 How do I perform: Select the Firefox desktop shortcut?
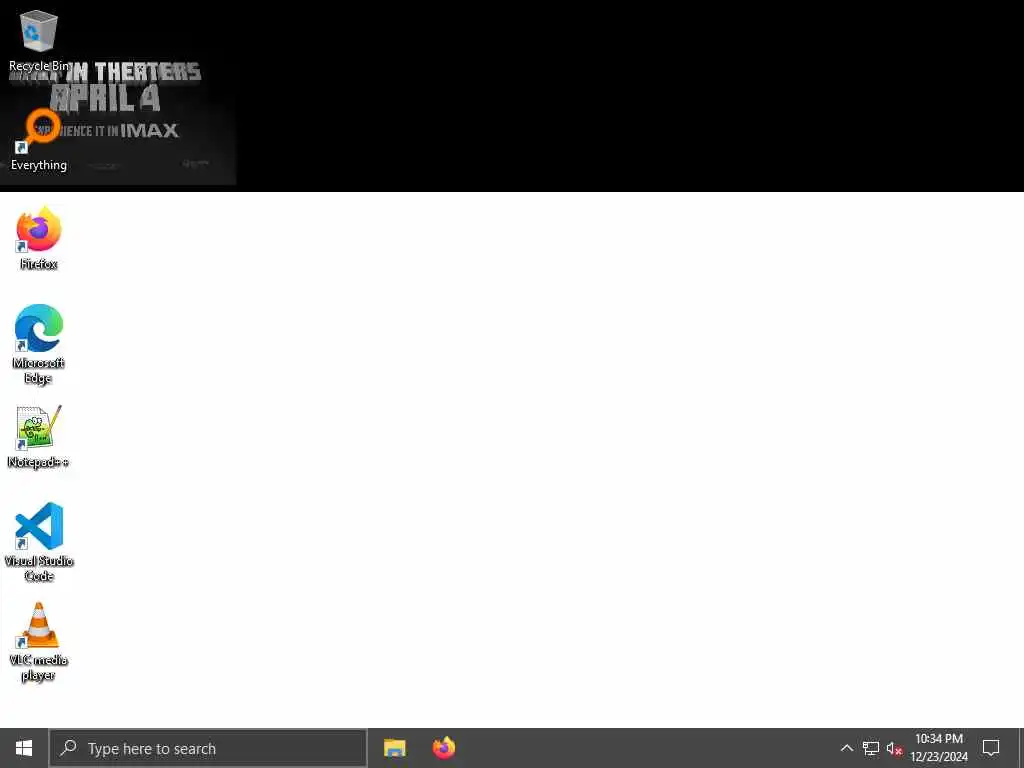point(39,238)
